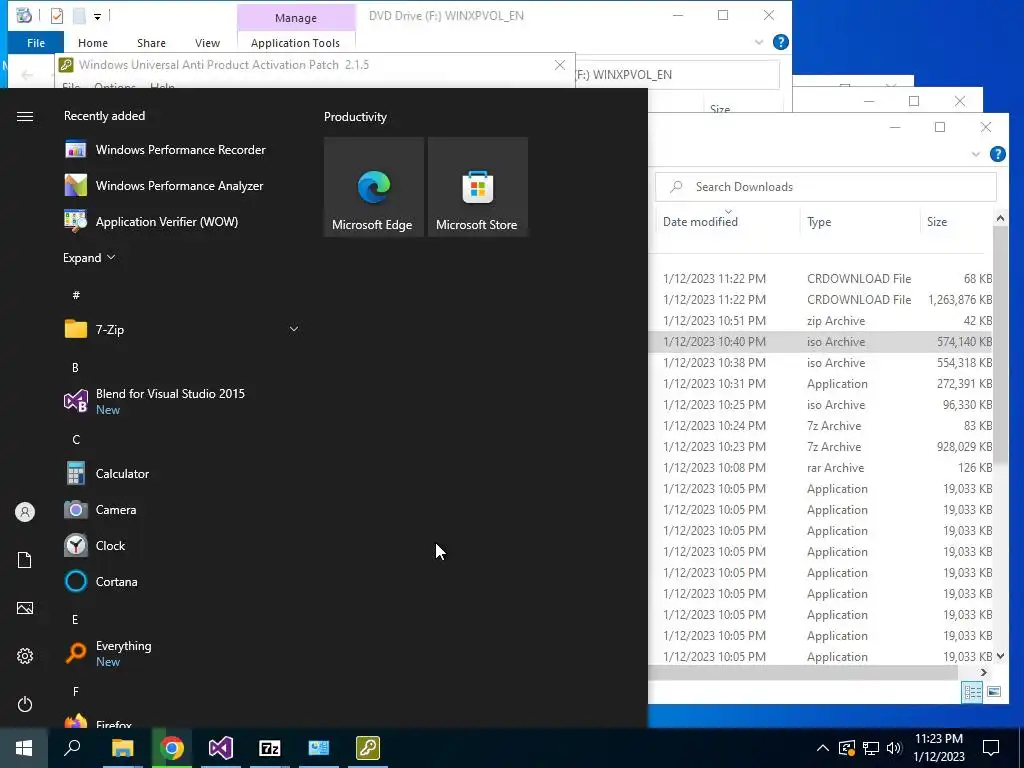1024x768 pixels.
Task: Open Pictures from Start sidebar
Action: click(x=25, y=608)
